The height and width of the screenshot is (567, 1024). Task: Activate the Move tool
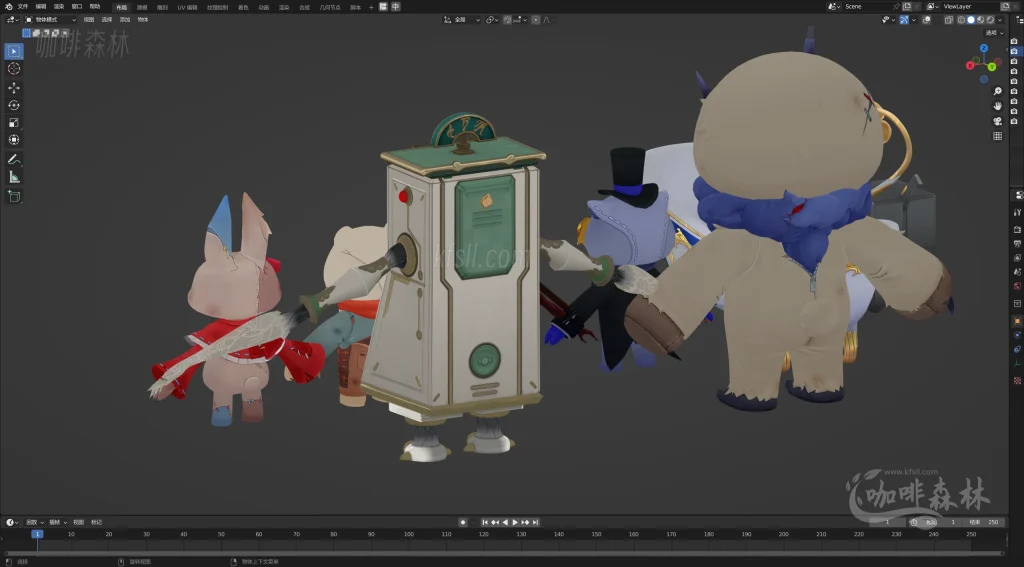14,87
